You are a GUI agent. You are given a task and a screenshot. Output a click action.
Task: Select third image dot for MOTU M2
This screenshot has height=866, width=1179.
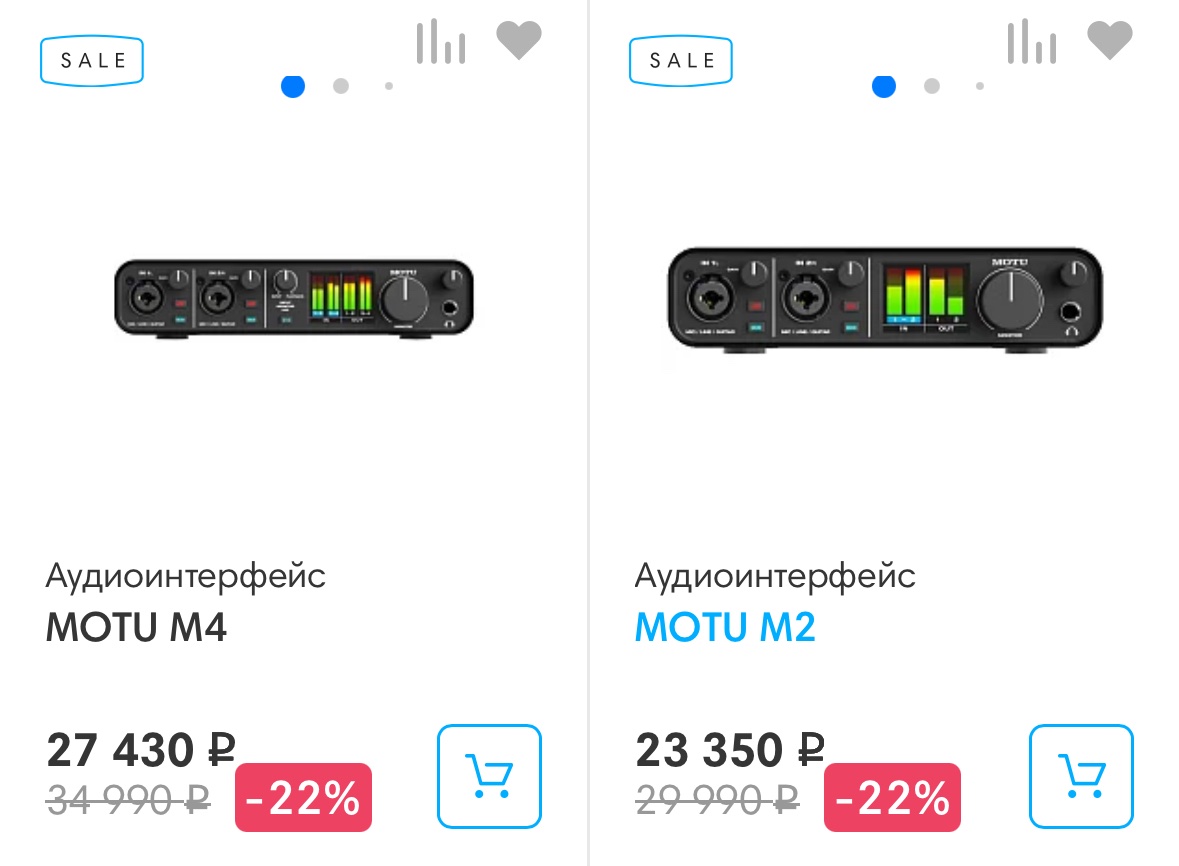(x=980, y=86)
